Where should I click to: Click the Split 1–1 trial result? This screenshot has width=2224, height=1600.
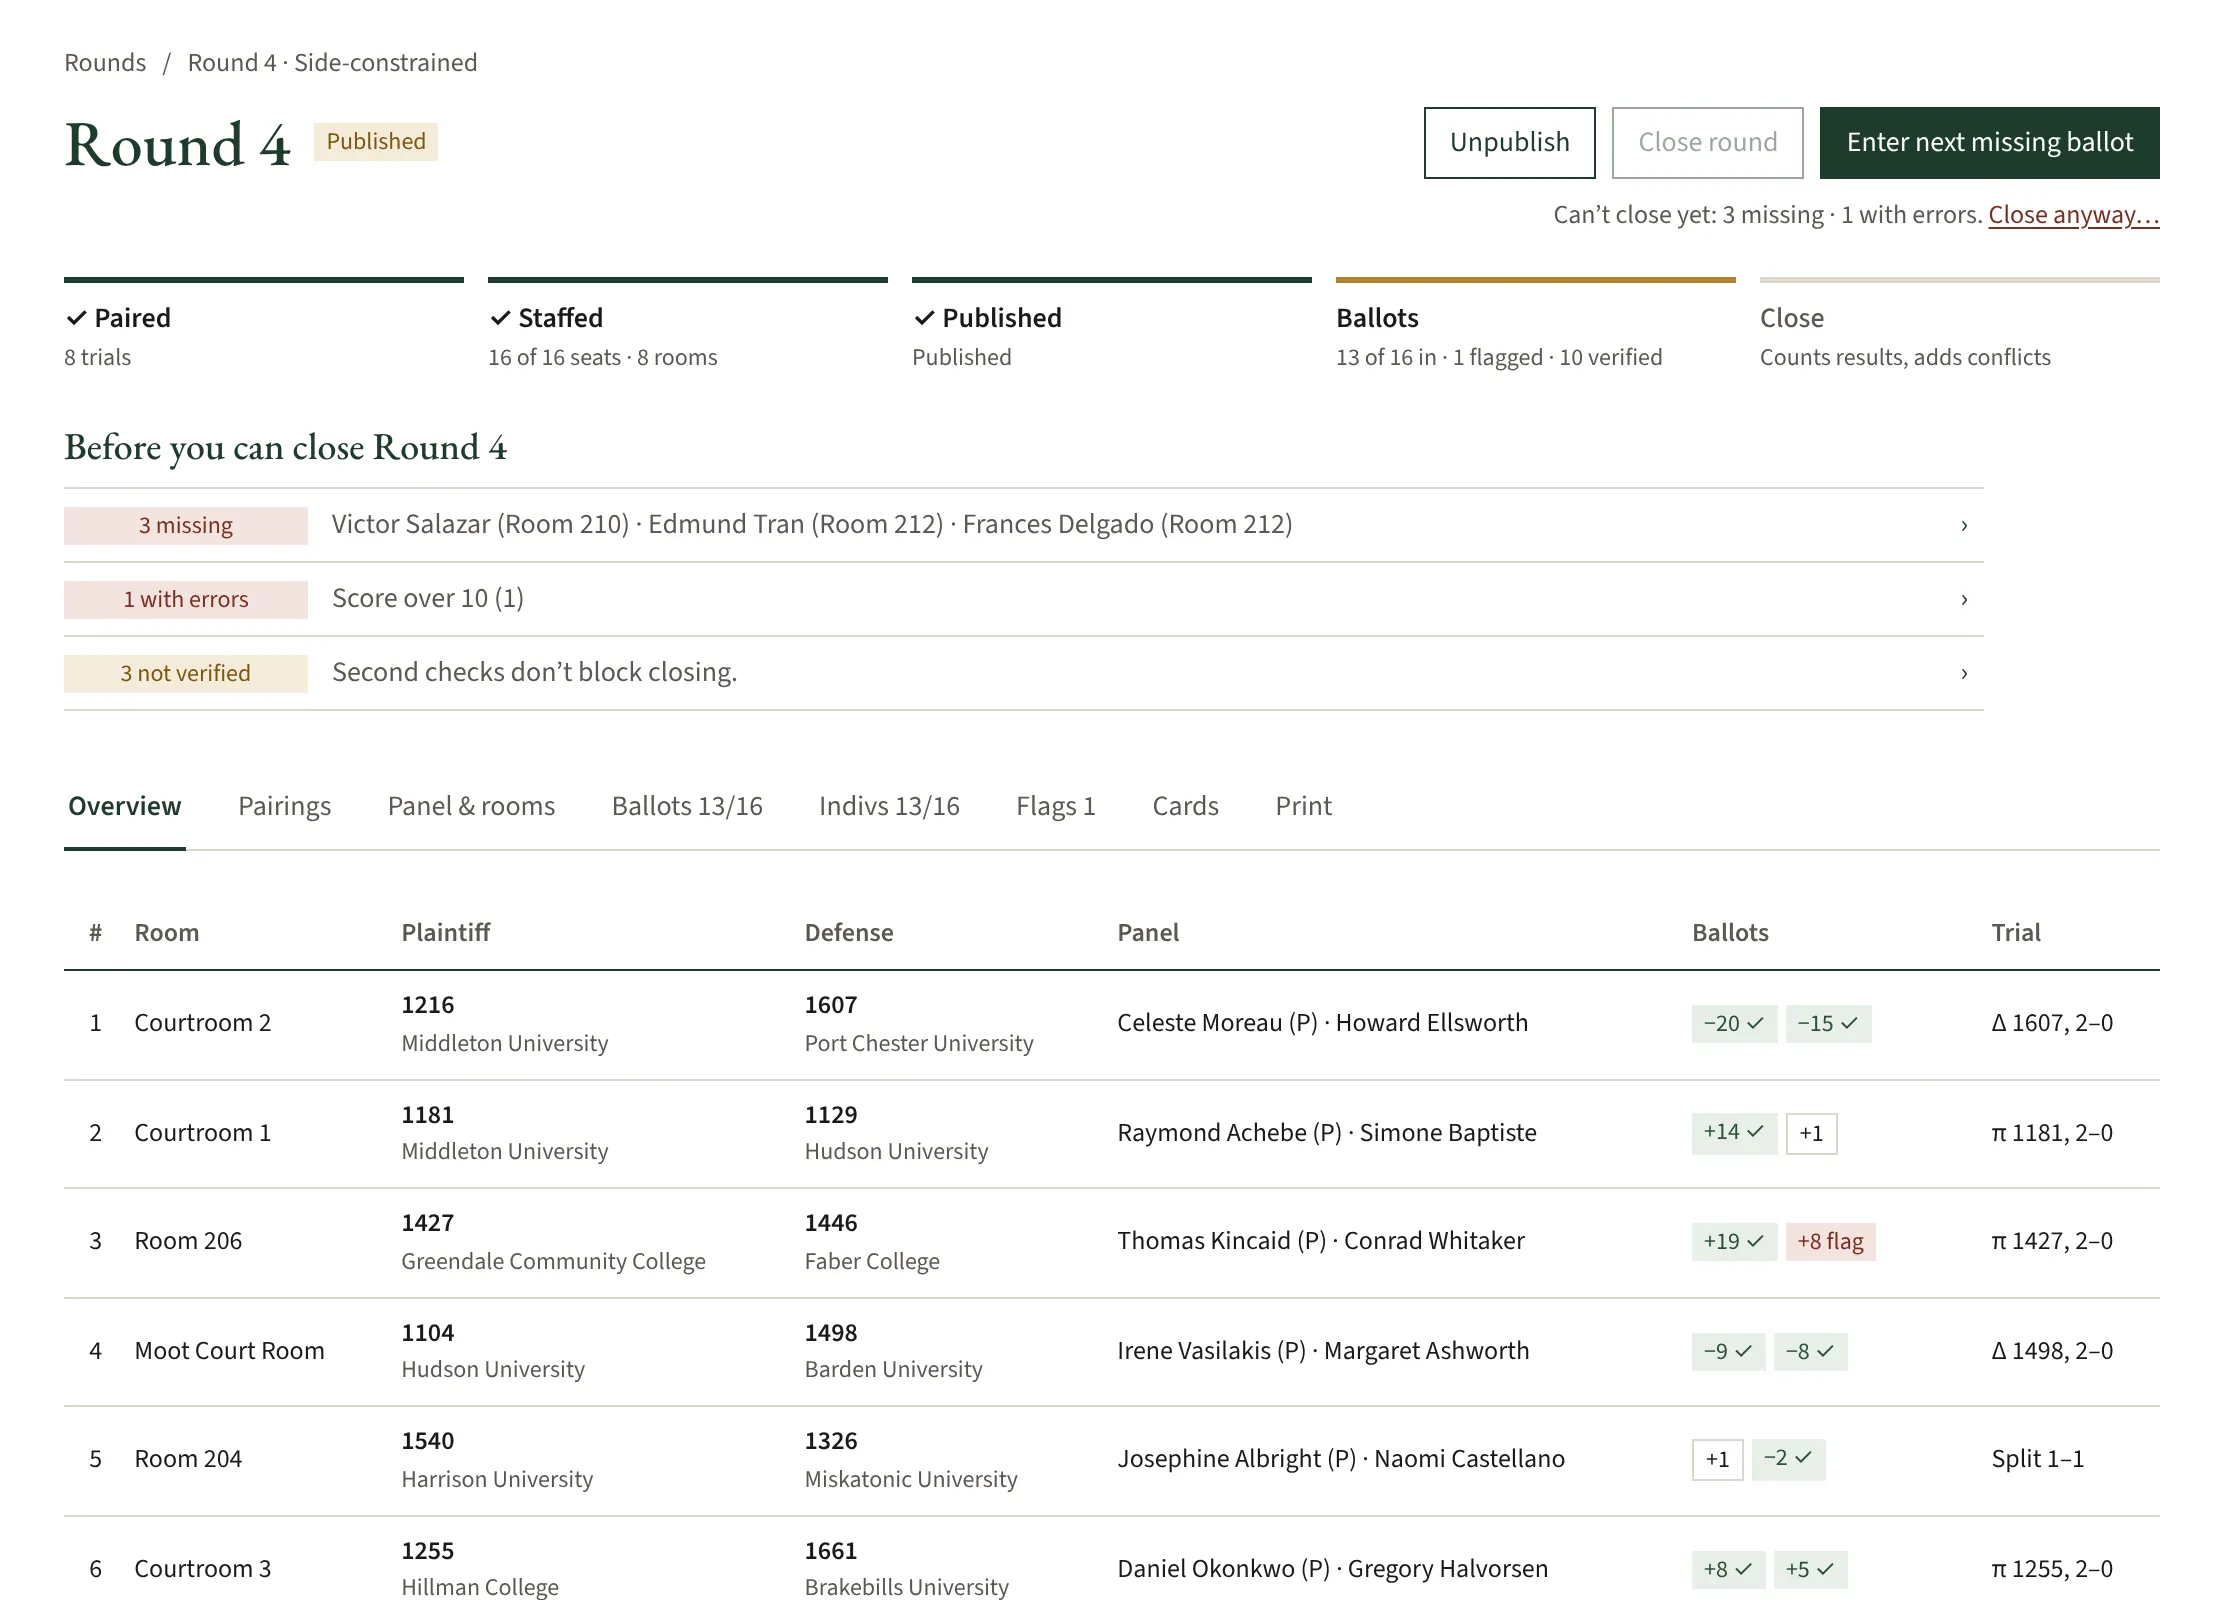2037,1459
